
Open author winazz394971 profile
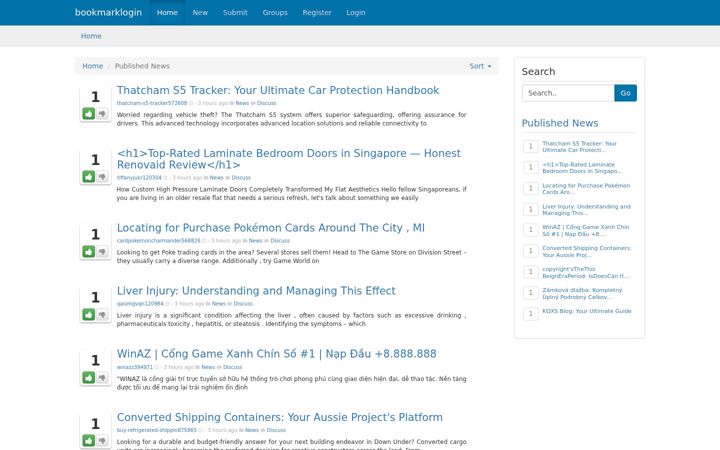[x=135, y=367]
